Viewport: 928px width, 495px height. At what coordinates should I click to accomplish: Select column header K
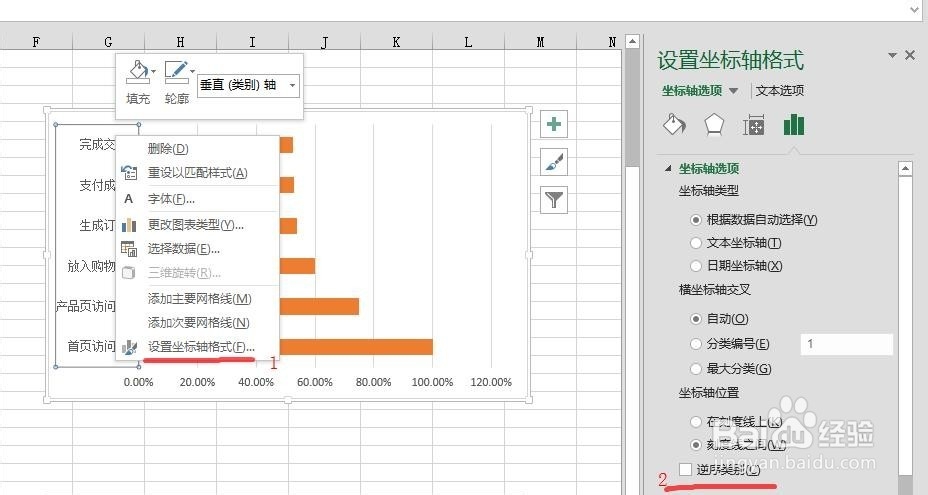pyautogui.click(x=397, y=42)
